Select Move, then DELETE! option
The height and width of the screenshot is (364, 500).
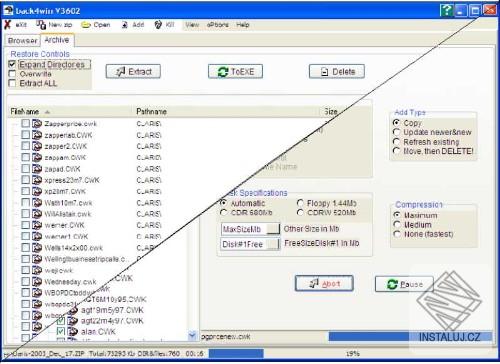point(396,151)
